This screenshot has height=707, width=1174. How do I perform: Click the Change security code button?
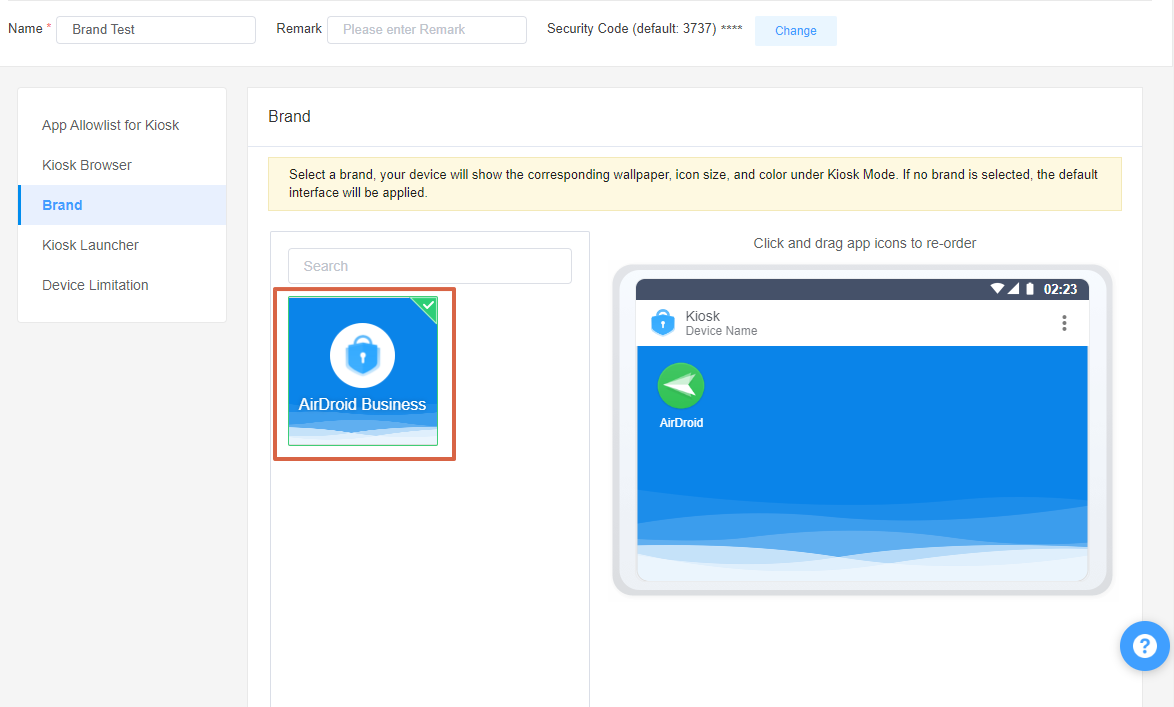point(795,31)
